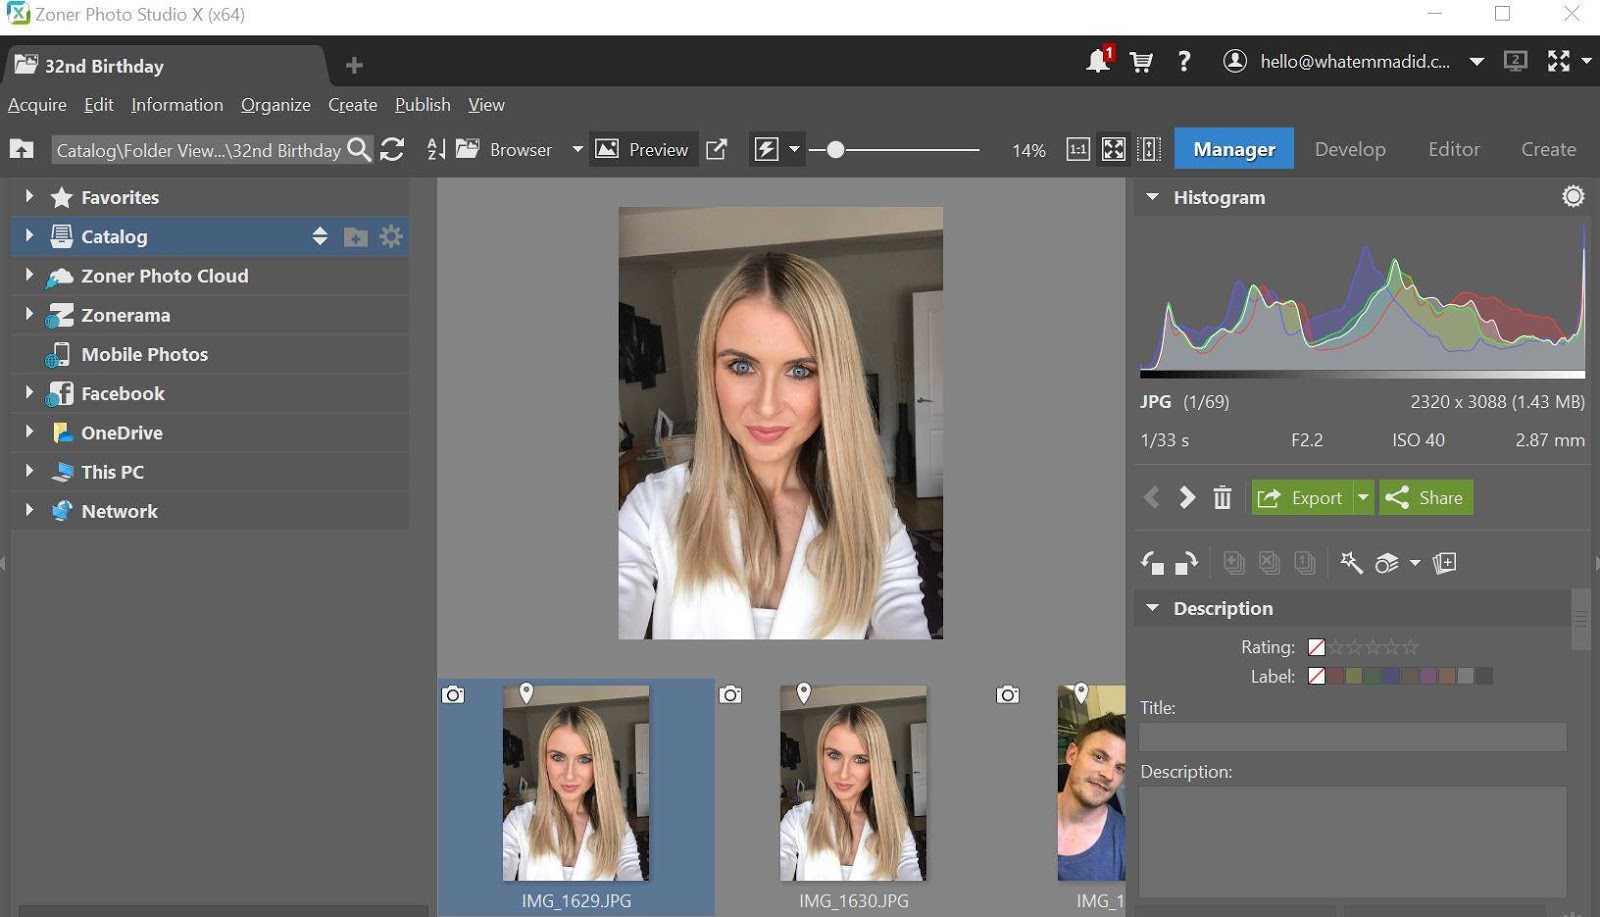This screenshot has height=917, width=1600.
Task: Click the zoom slider handle
Action: click(x=835, y=150)
